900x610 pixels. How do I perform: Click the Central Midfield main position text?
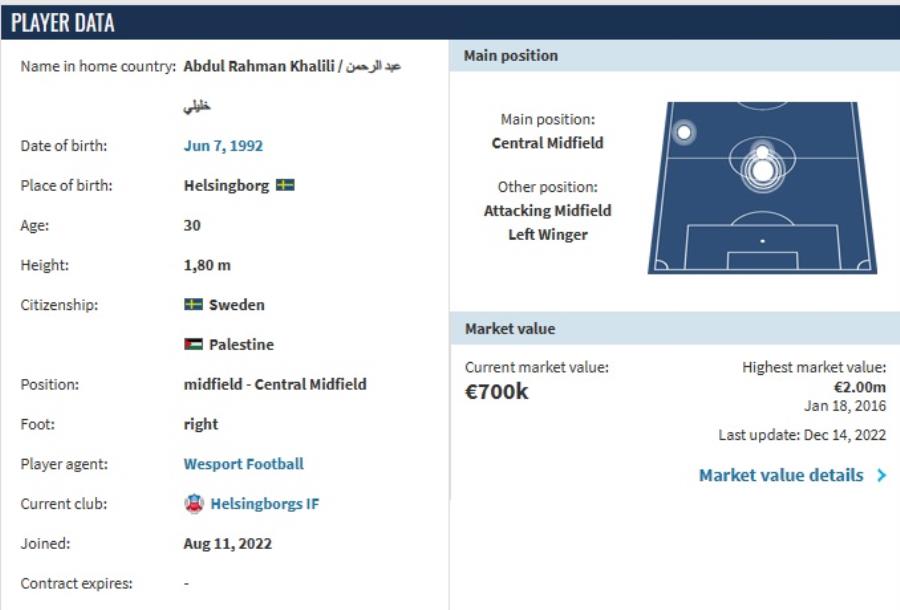click(547, 143)
